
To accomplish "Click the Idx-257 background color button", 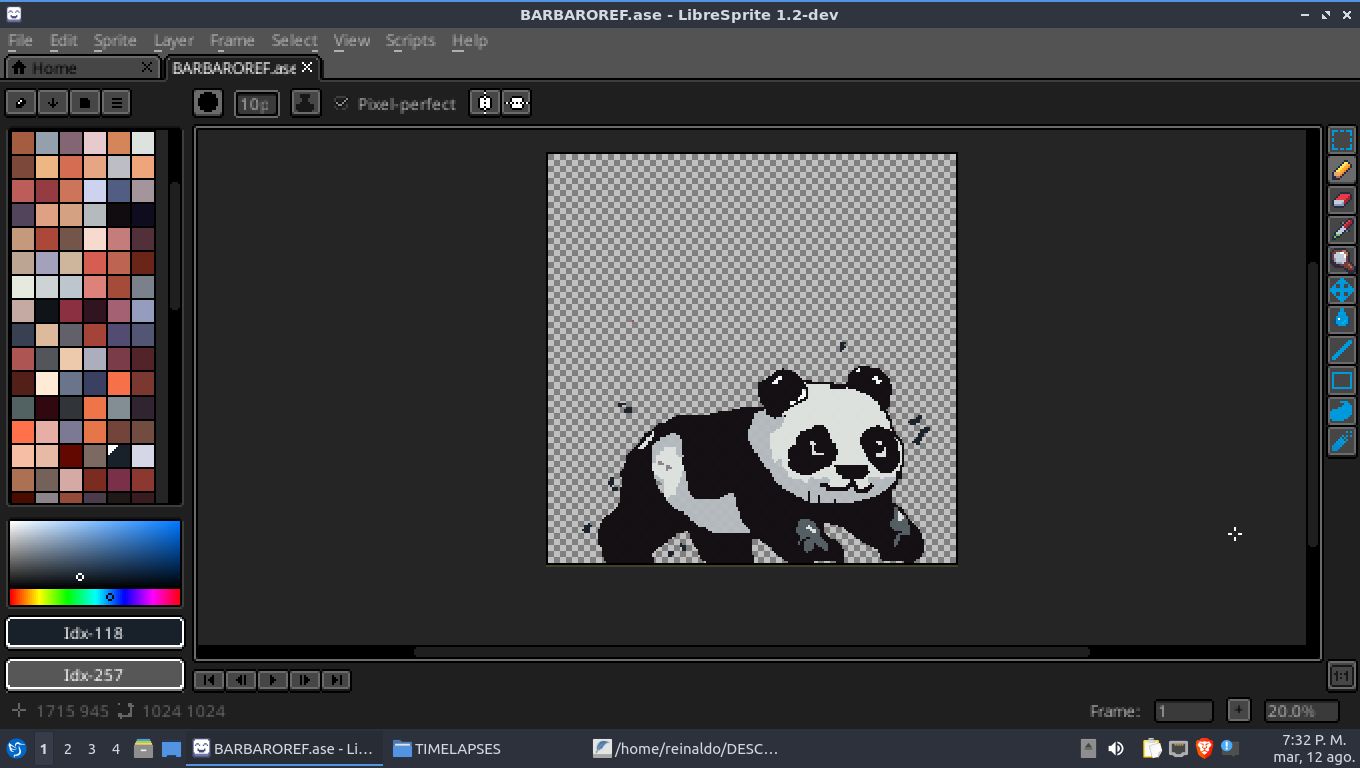I will coord(94,675).
